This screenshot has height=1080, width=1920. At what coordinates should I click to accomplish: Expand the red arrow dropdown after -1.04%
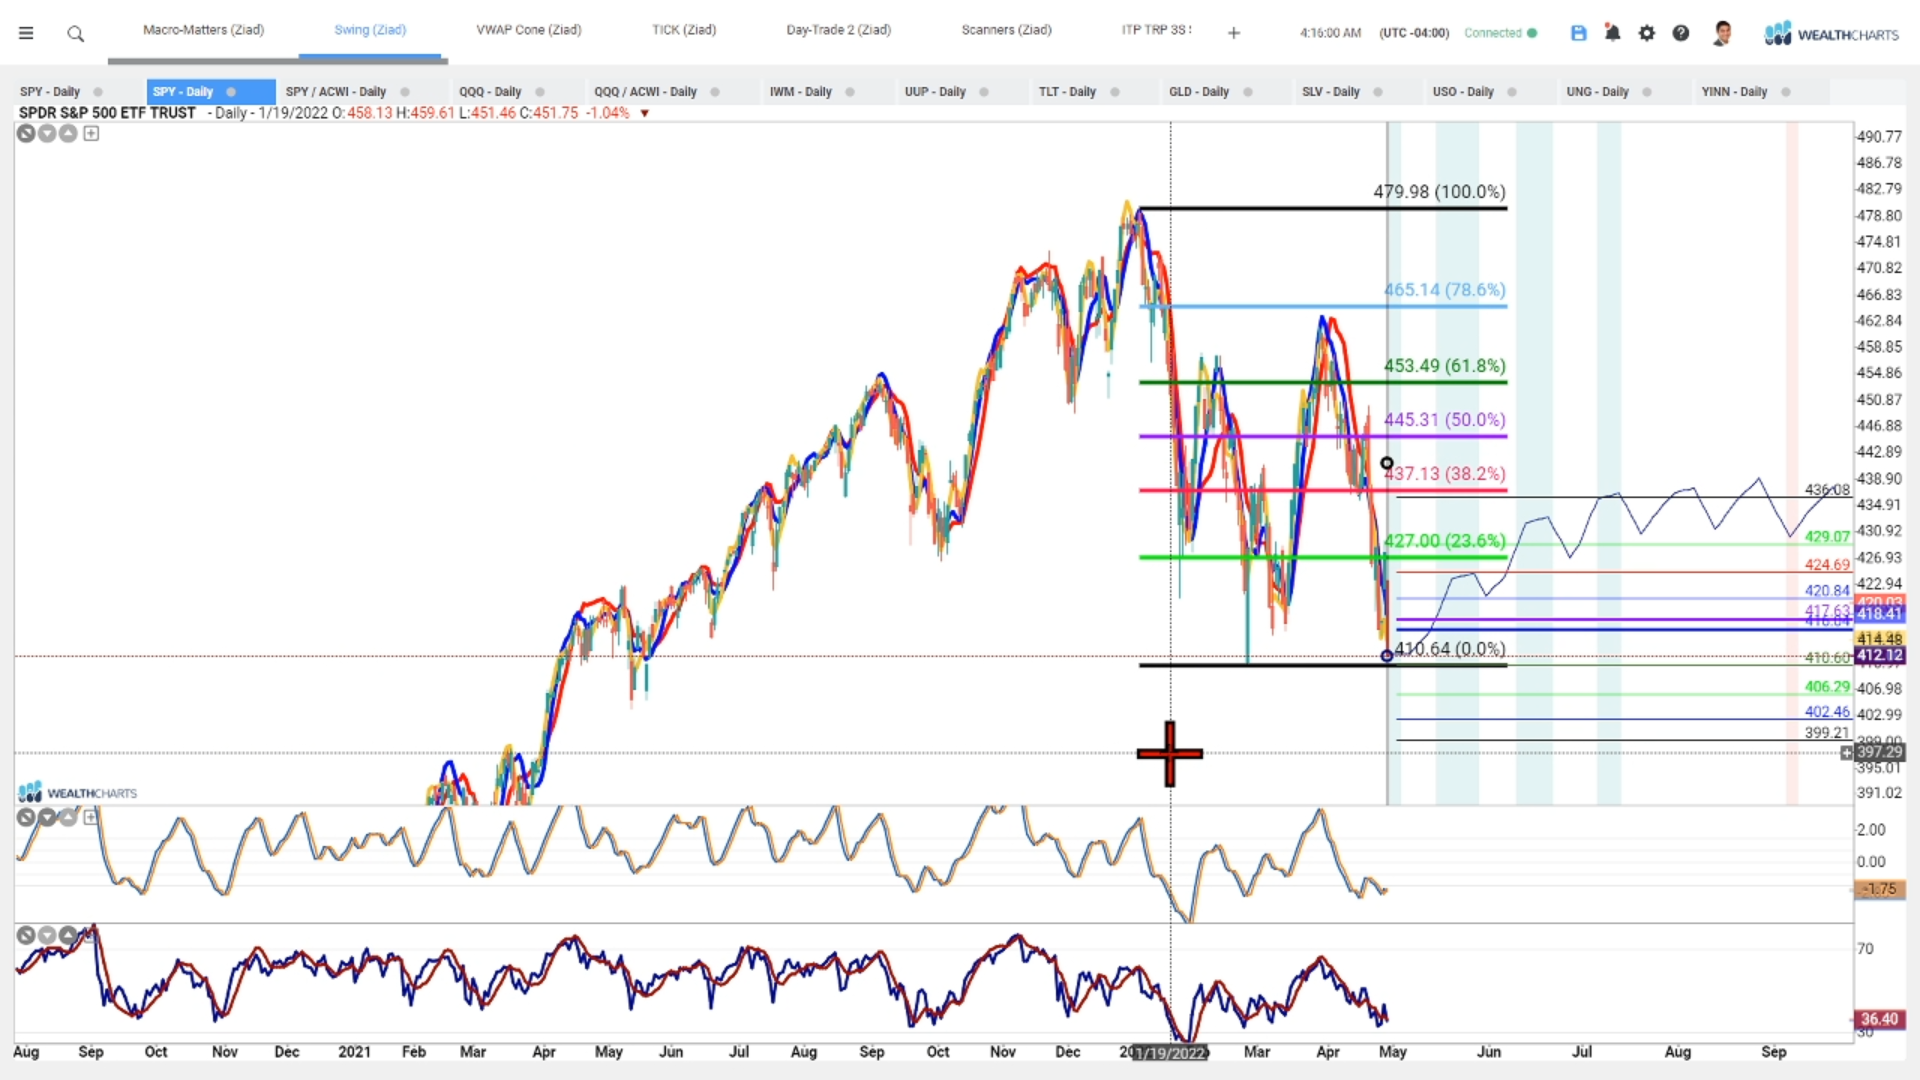645,113
